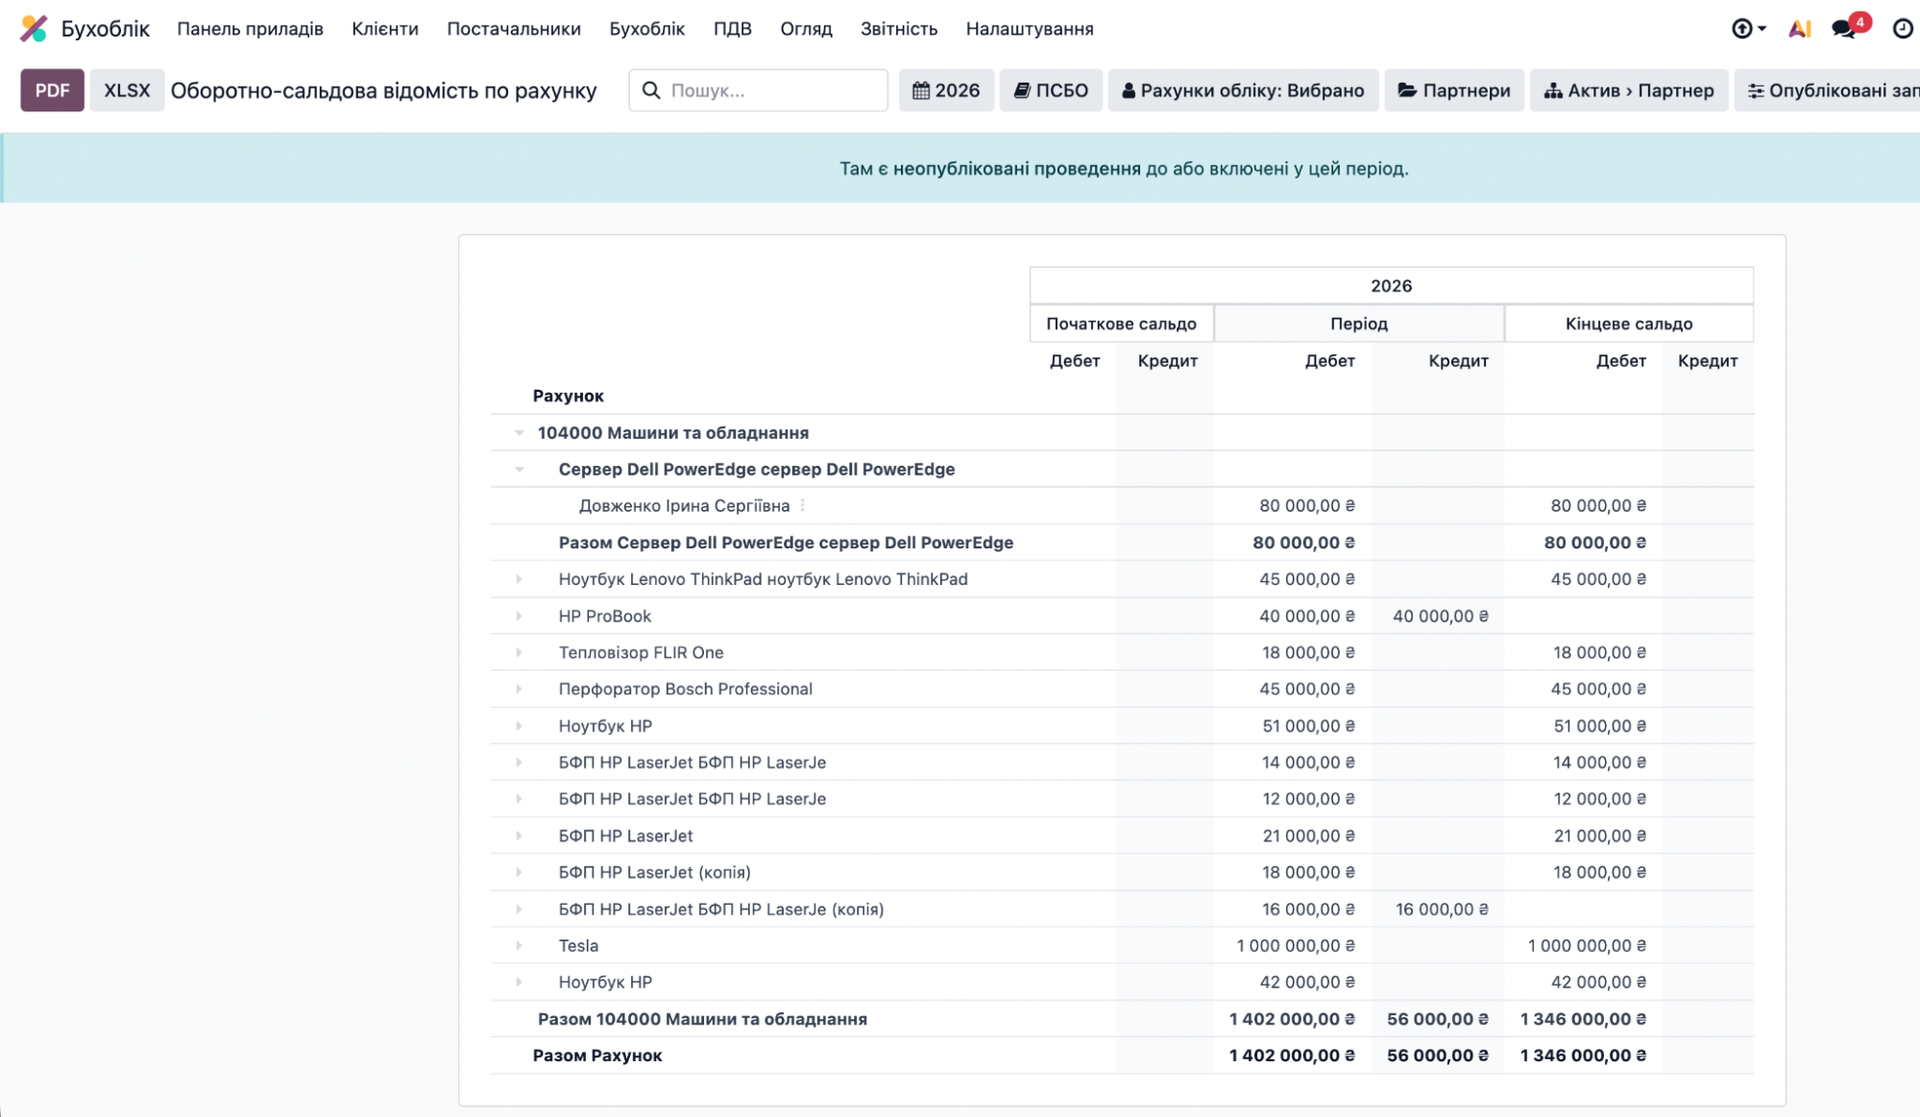This screenshot has height=1117, width=1920.
Task: Open the Налаштування menu
Action: [x=1030, y=29]
